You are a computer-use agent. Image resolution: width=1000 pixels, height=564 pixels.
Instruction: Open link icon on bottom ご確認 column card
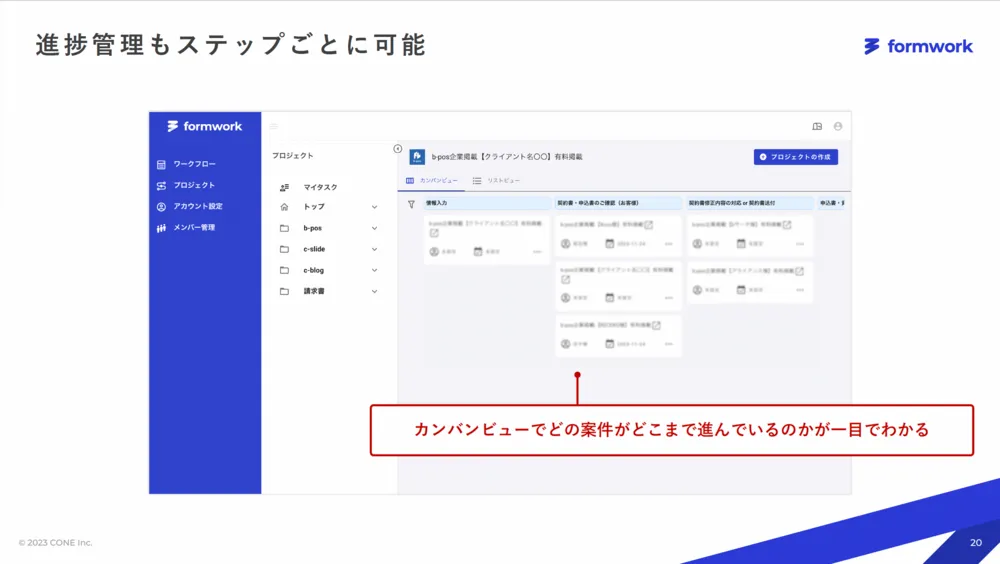pyautogui.click(x=656, y=325)
